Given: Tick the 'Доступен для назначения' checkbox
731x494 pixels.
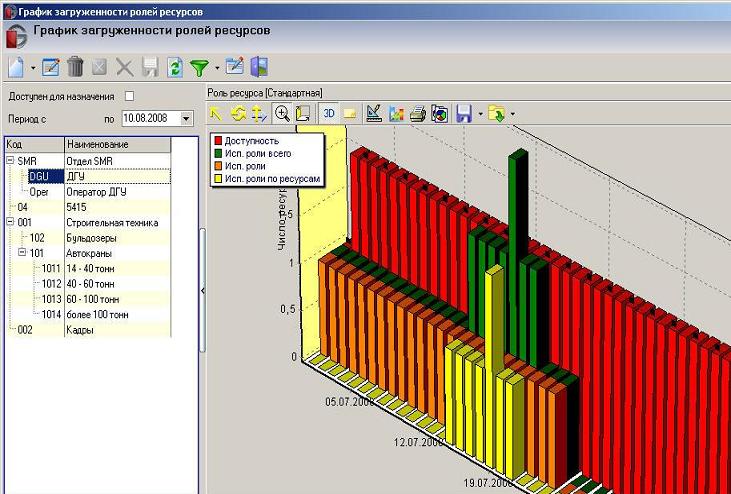Looking at the screenshot, I should coord(130,96).
